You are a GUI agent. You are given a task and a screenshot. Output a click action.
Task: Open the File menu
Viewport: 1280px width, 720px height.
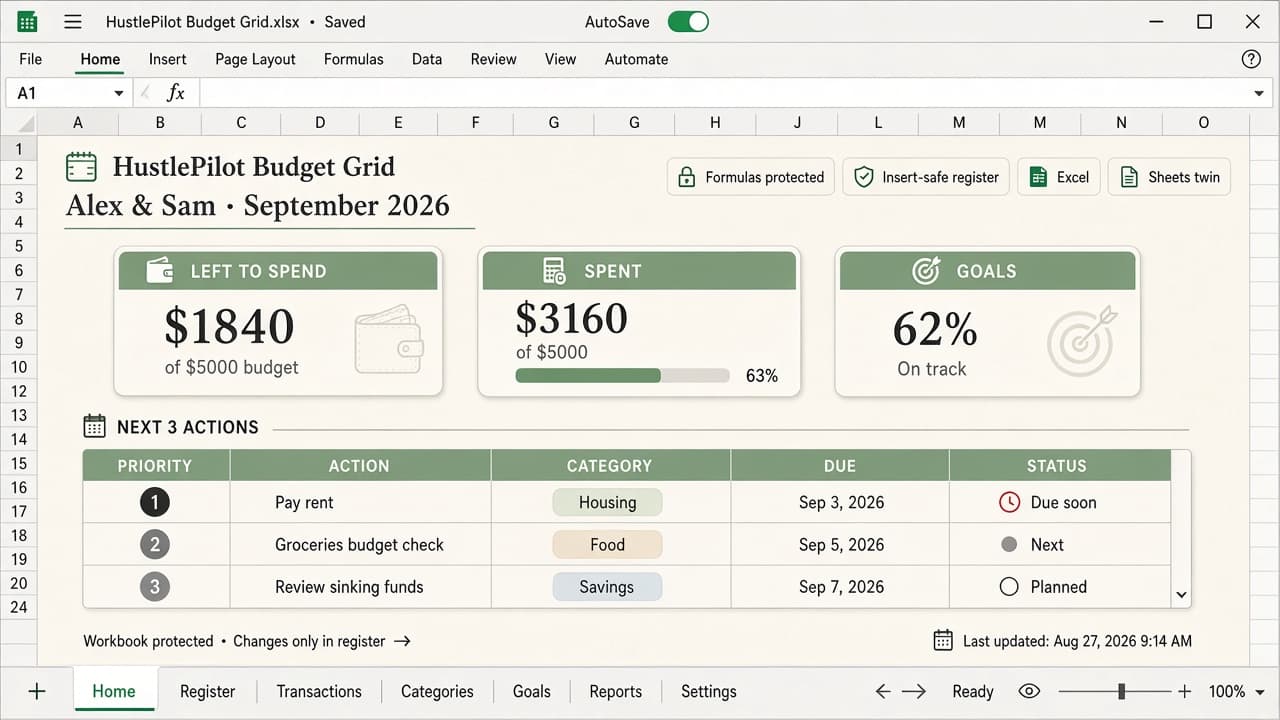[x=30, y=59]
